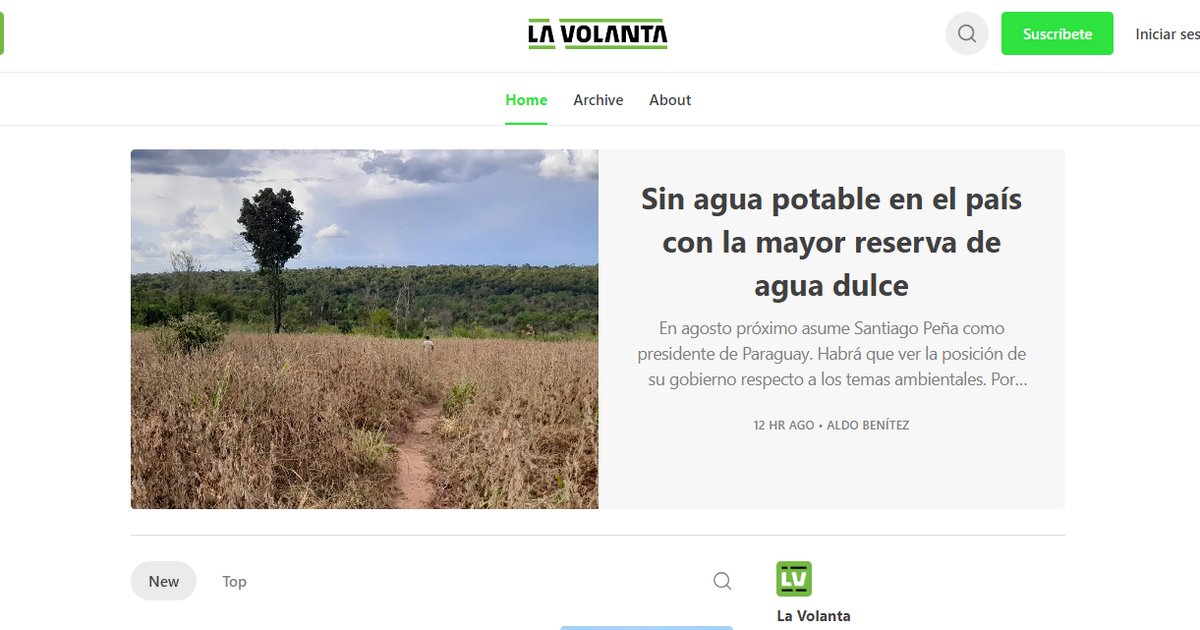Click author name Aldo Benítez
Screen dimensions: 1200x630
[867, 424]
